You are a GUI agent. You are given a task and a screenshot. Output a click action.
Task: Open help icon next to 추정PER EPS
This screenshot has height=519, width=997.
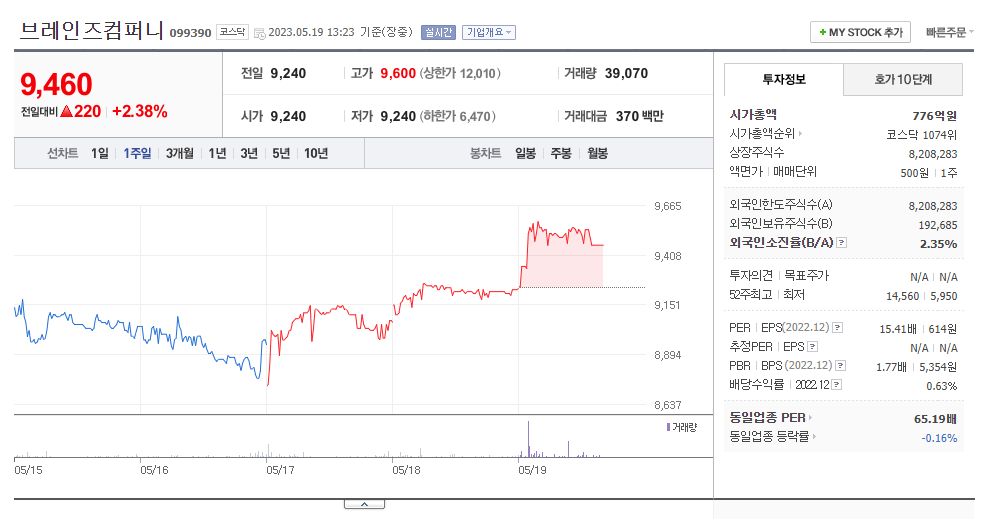(x=813, y=347)
